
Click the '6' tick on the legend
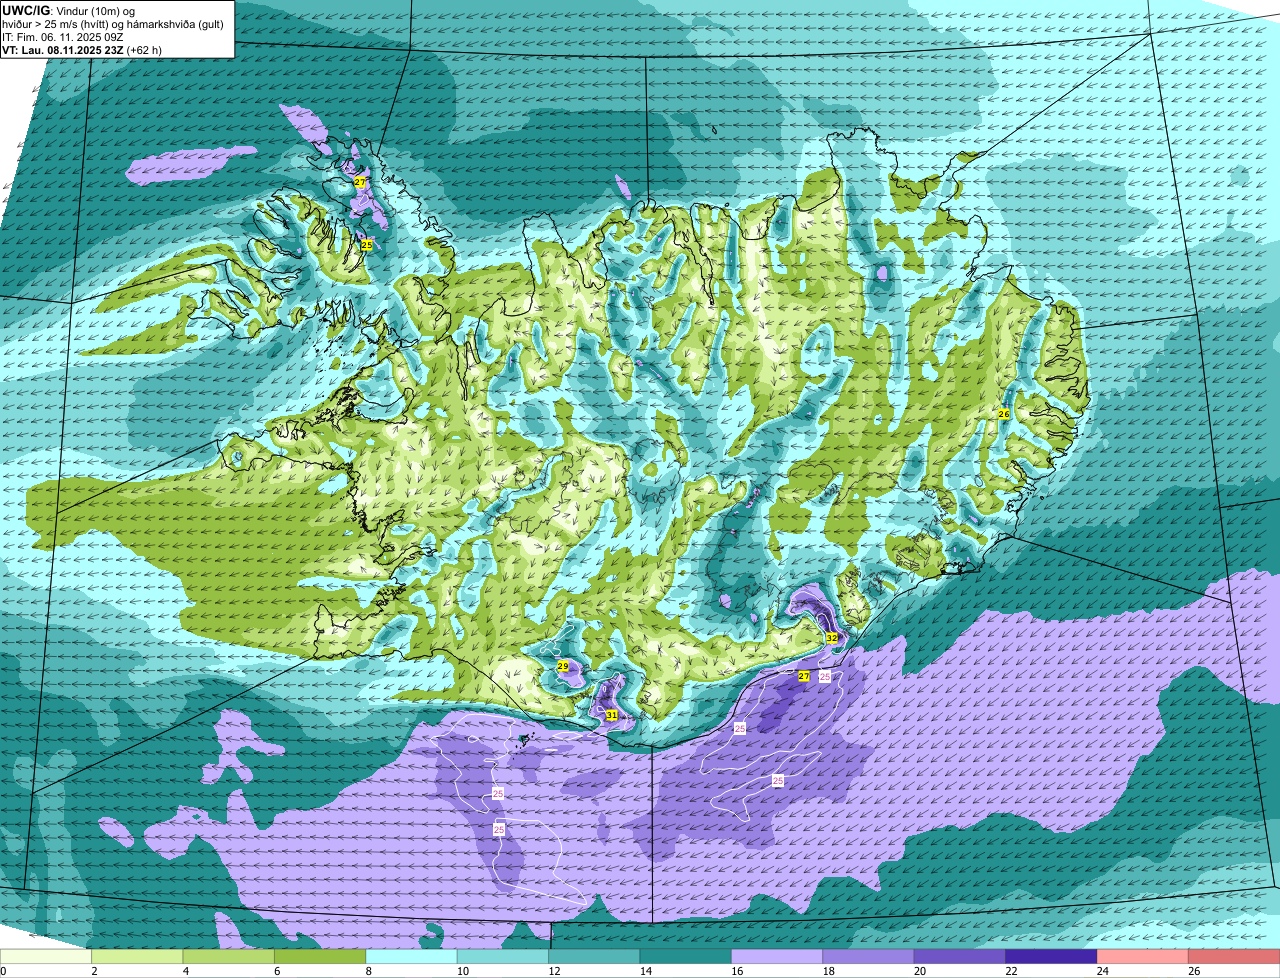point(277,971)
